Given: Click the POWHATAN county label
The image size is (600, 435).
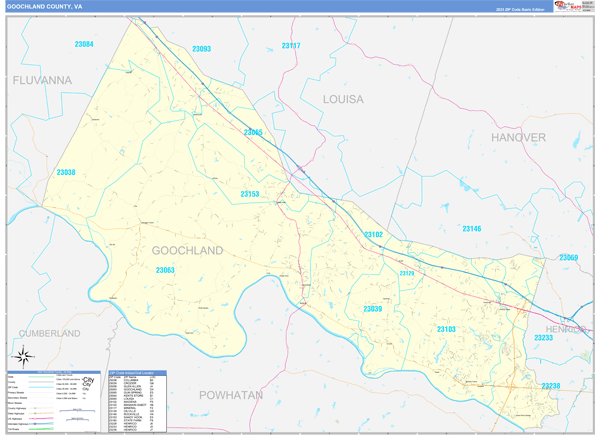Looking at the screenshot, I should [231, 395].
